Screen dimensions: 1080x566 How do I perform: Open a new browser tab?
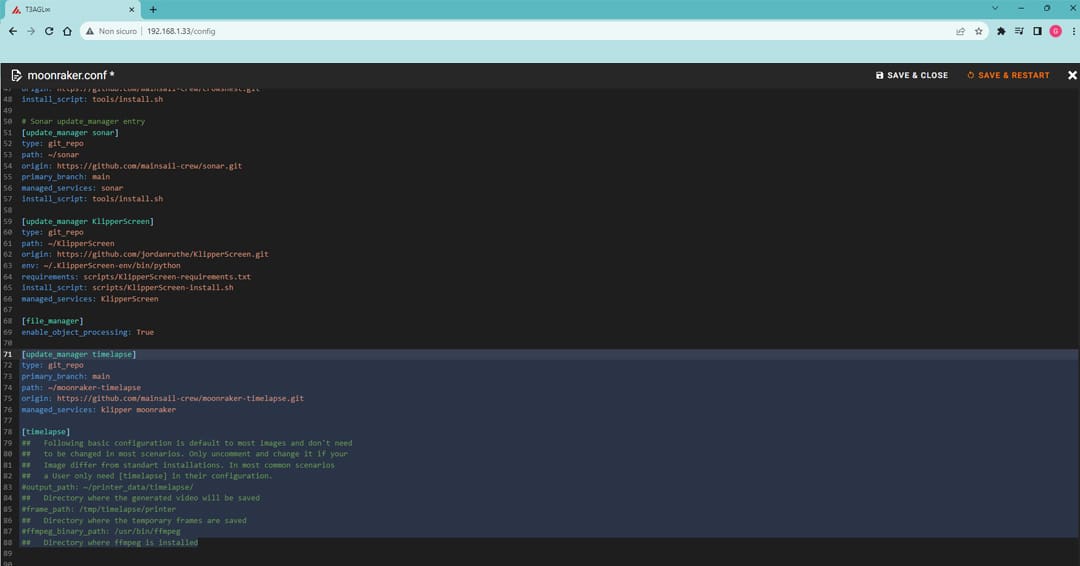click(153, 10)
